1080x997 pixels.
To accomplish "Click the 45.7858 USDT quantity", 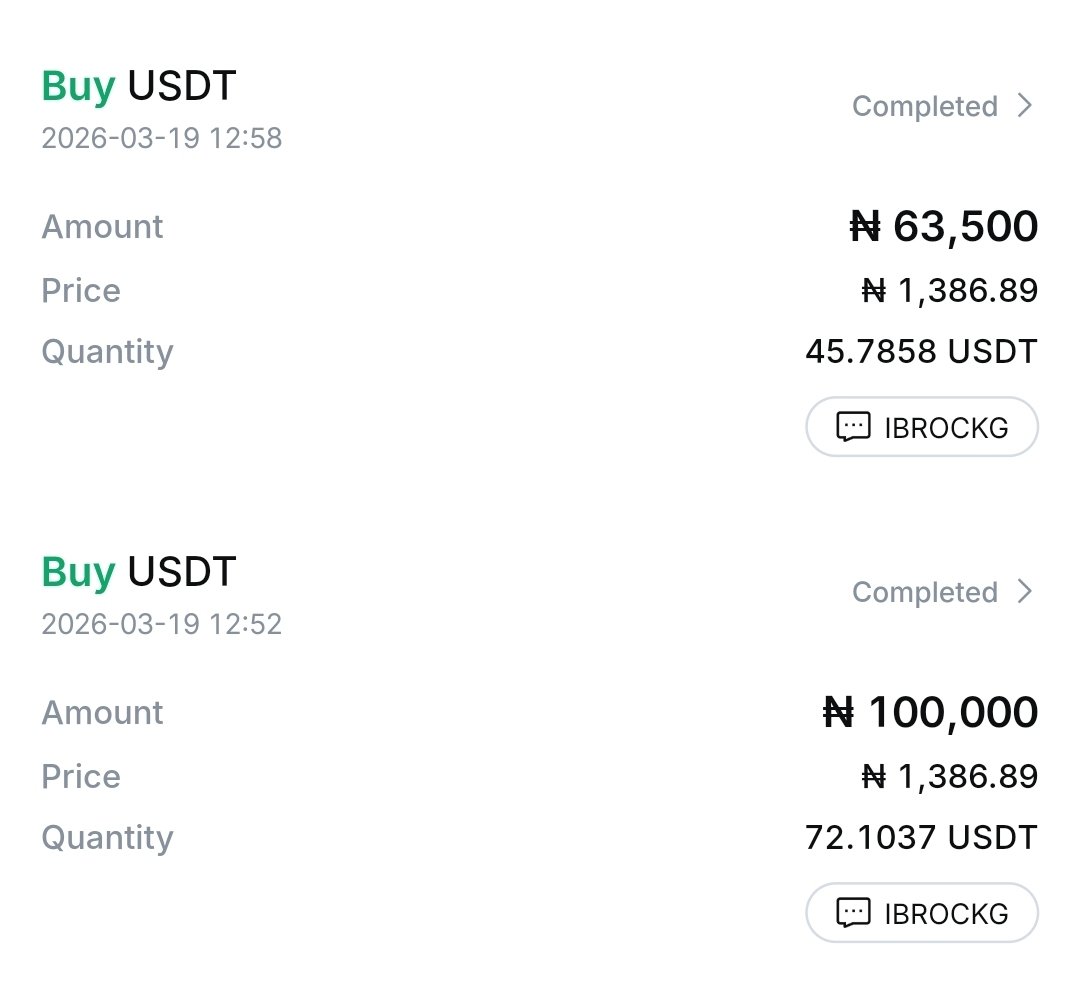I will point(921,352).
